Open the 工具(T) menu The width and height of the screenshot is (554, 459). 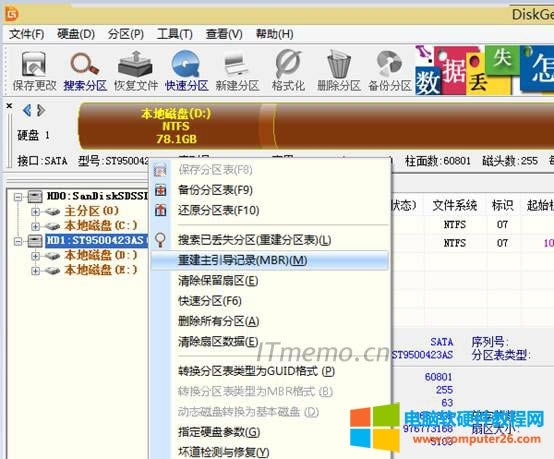175,34
